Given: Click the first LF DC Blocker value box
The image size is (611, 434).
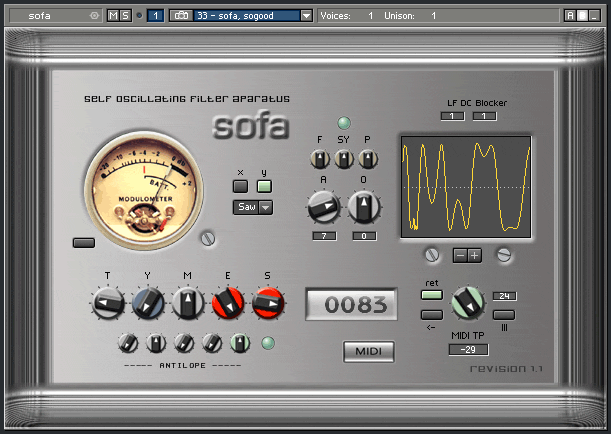Looking at the screenshot, I should [452, 116].
